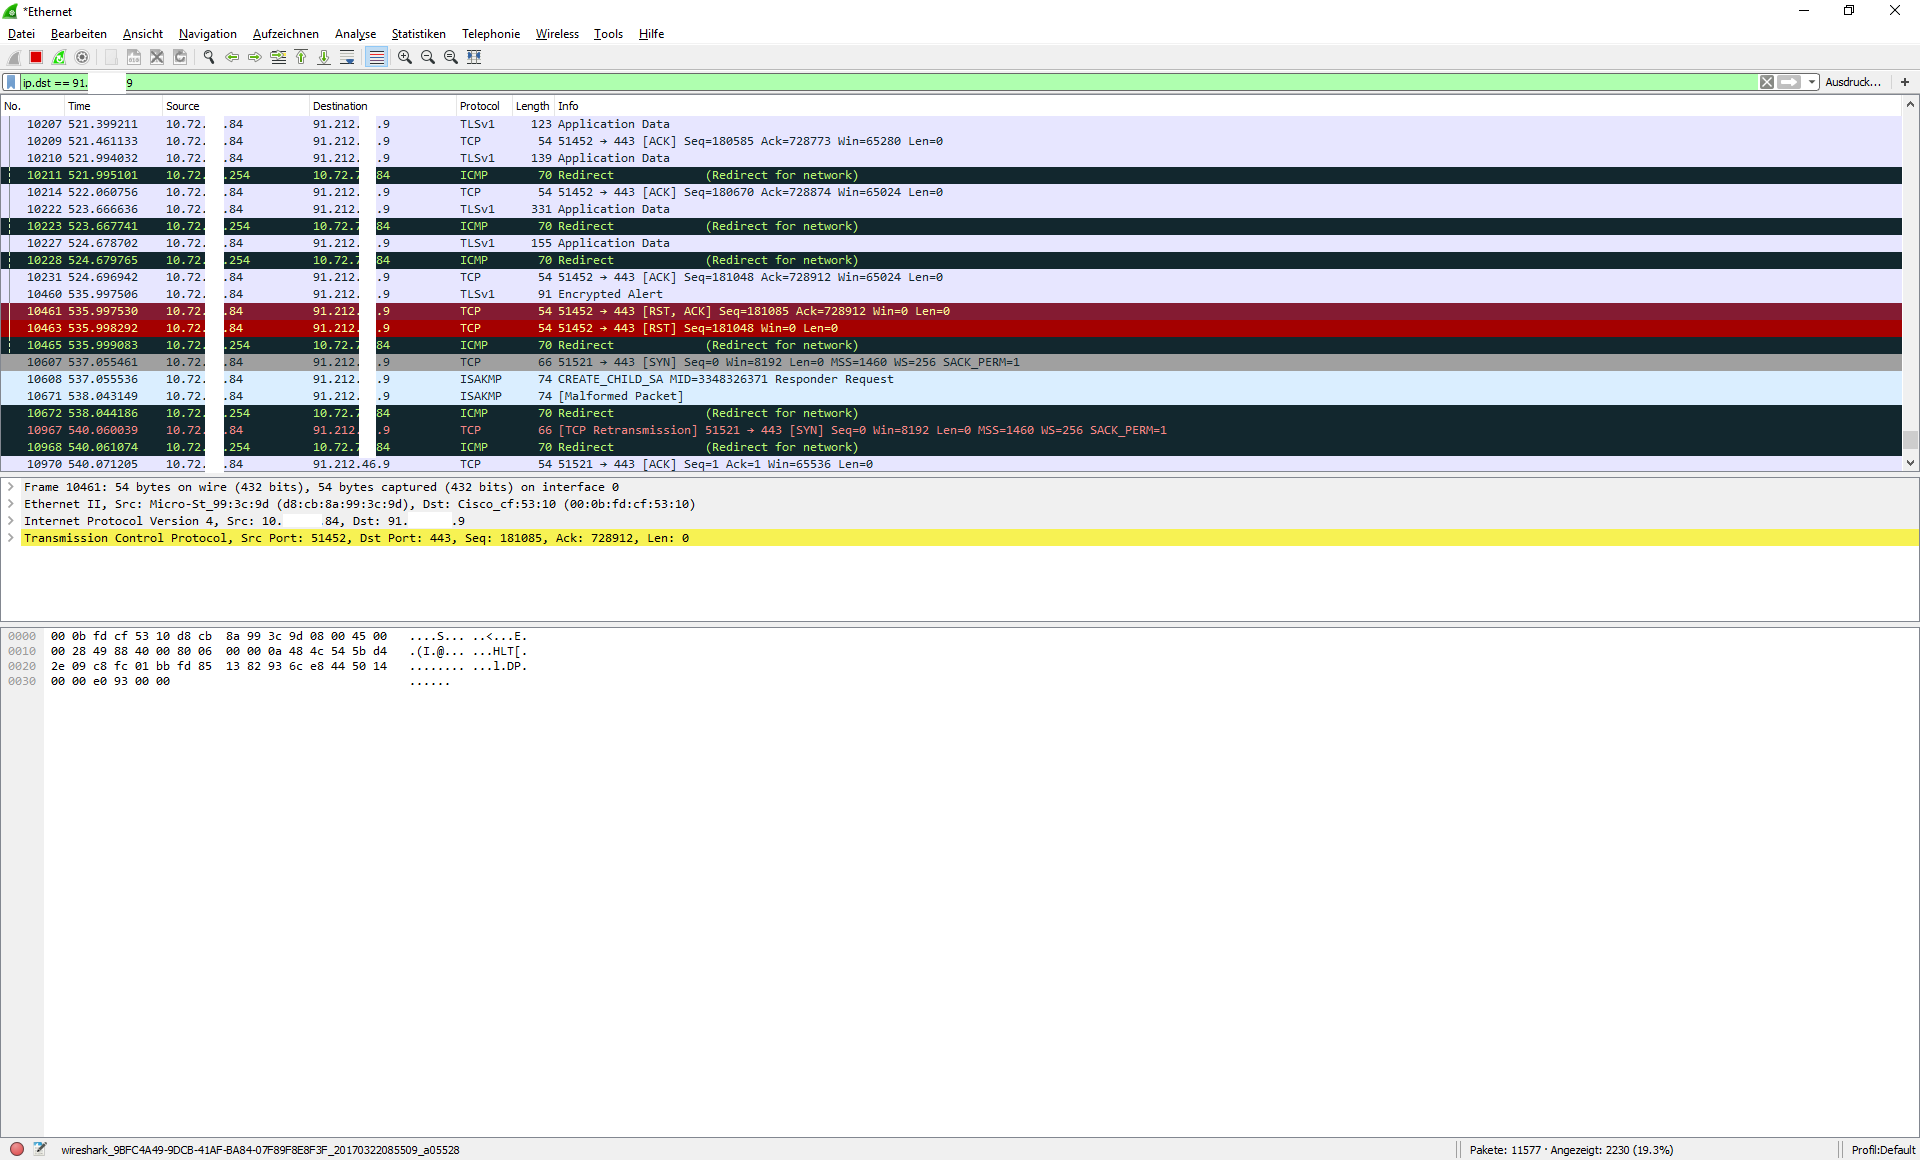
Task: Zoom in on packet list text
Action: pyautogui.click(x=404, y=57)
